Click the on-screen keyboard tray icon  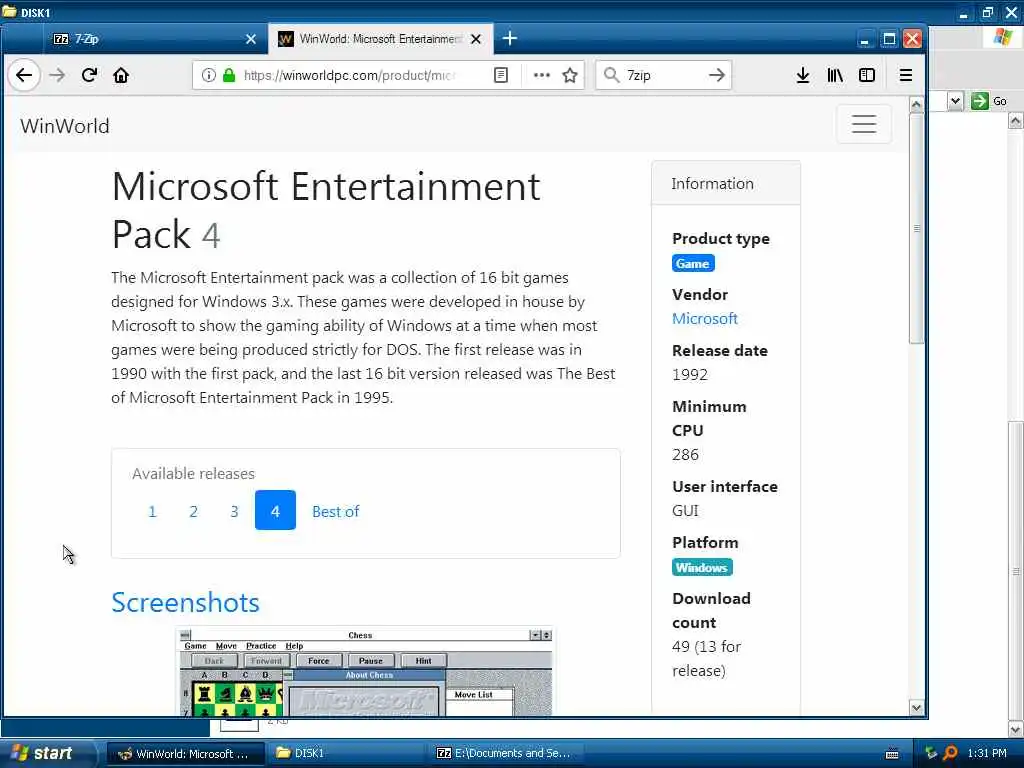[x=892, y=754]
